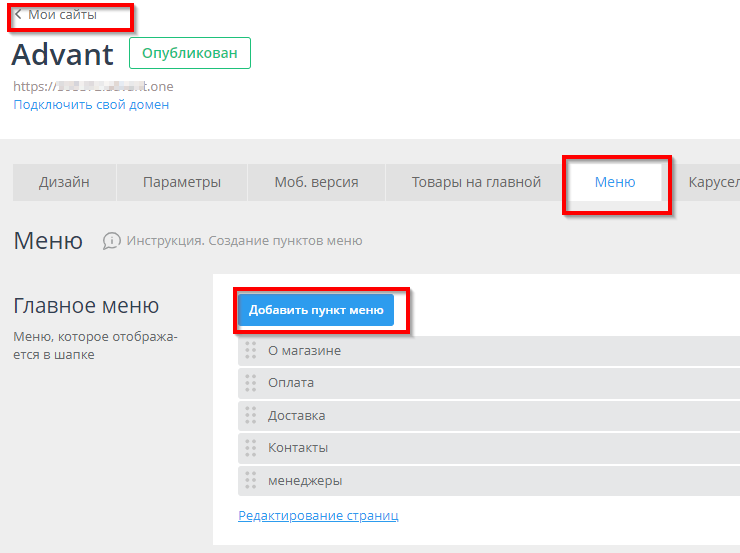Go to the Моб. версия tab
Screen dimensions: 740x553
point(316,182)
